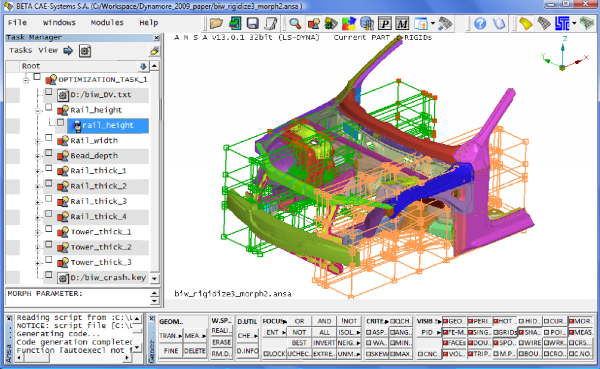
Task: Click the INVERT focus button
Action: [324, 343]
